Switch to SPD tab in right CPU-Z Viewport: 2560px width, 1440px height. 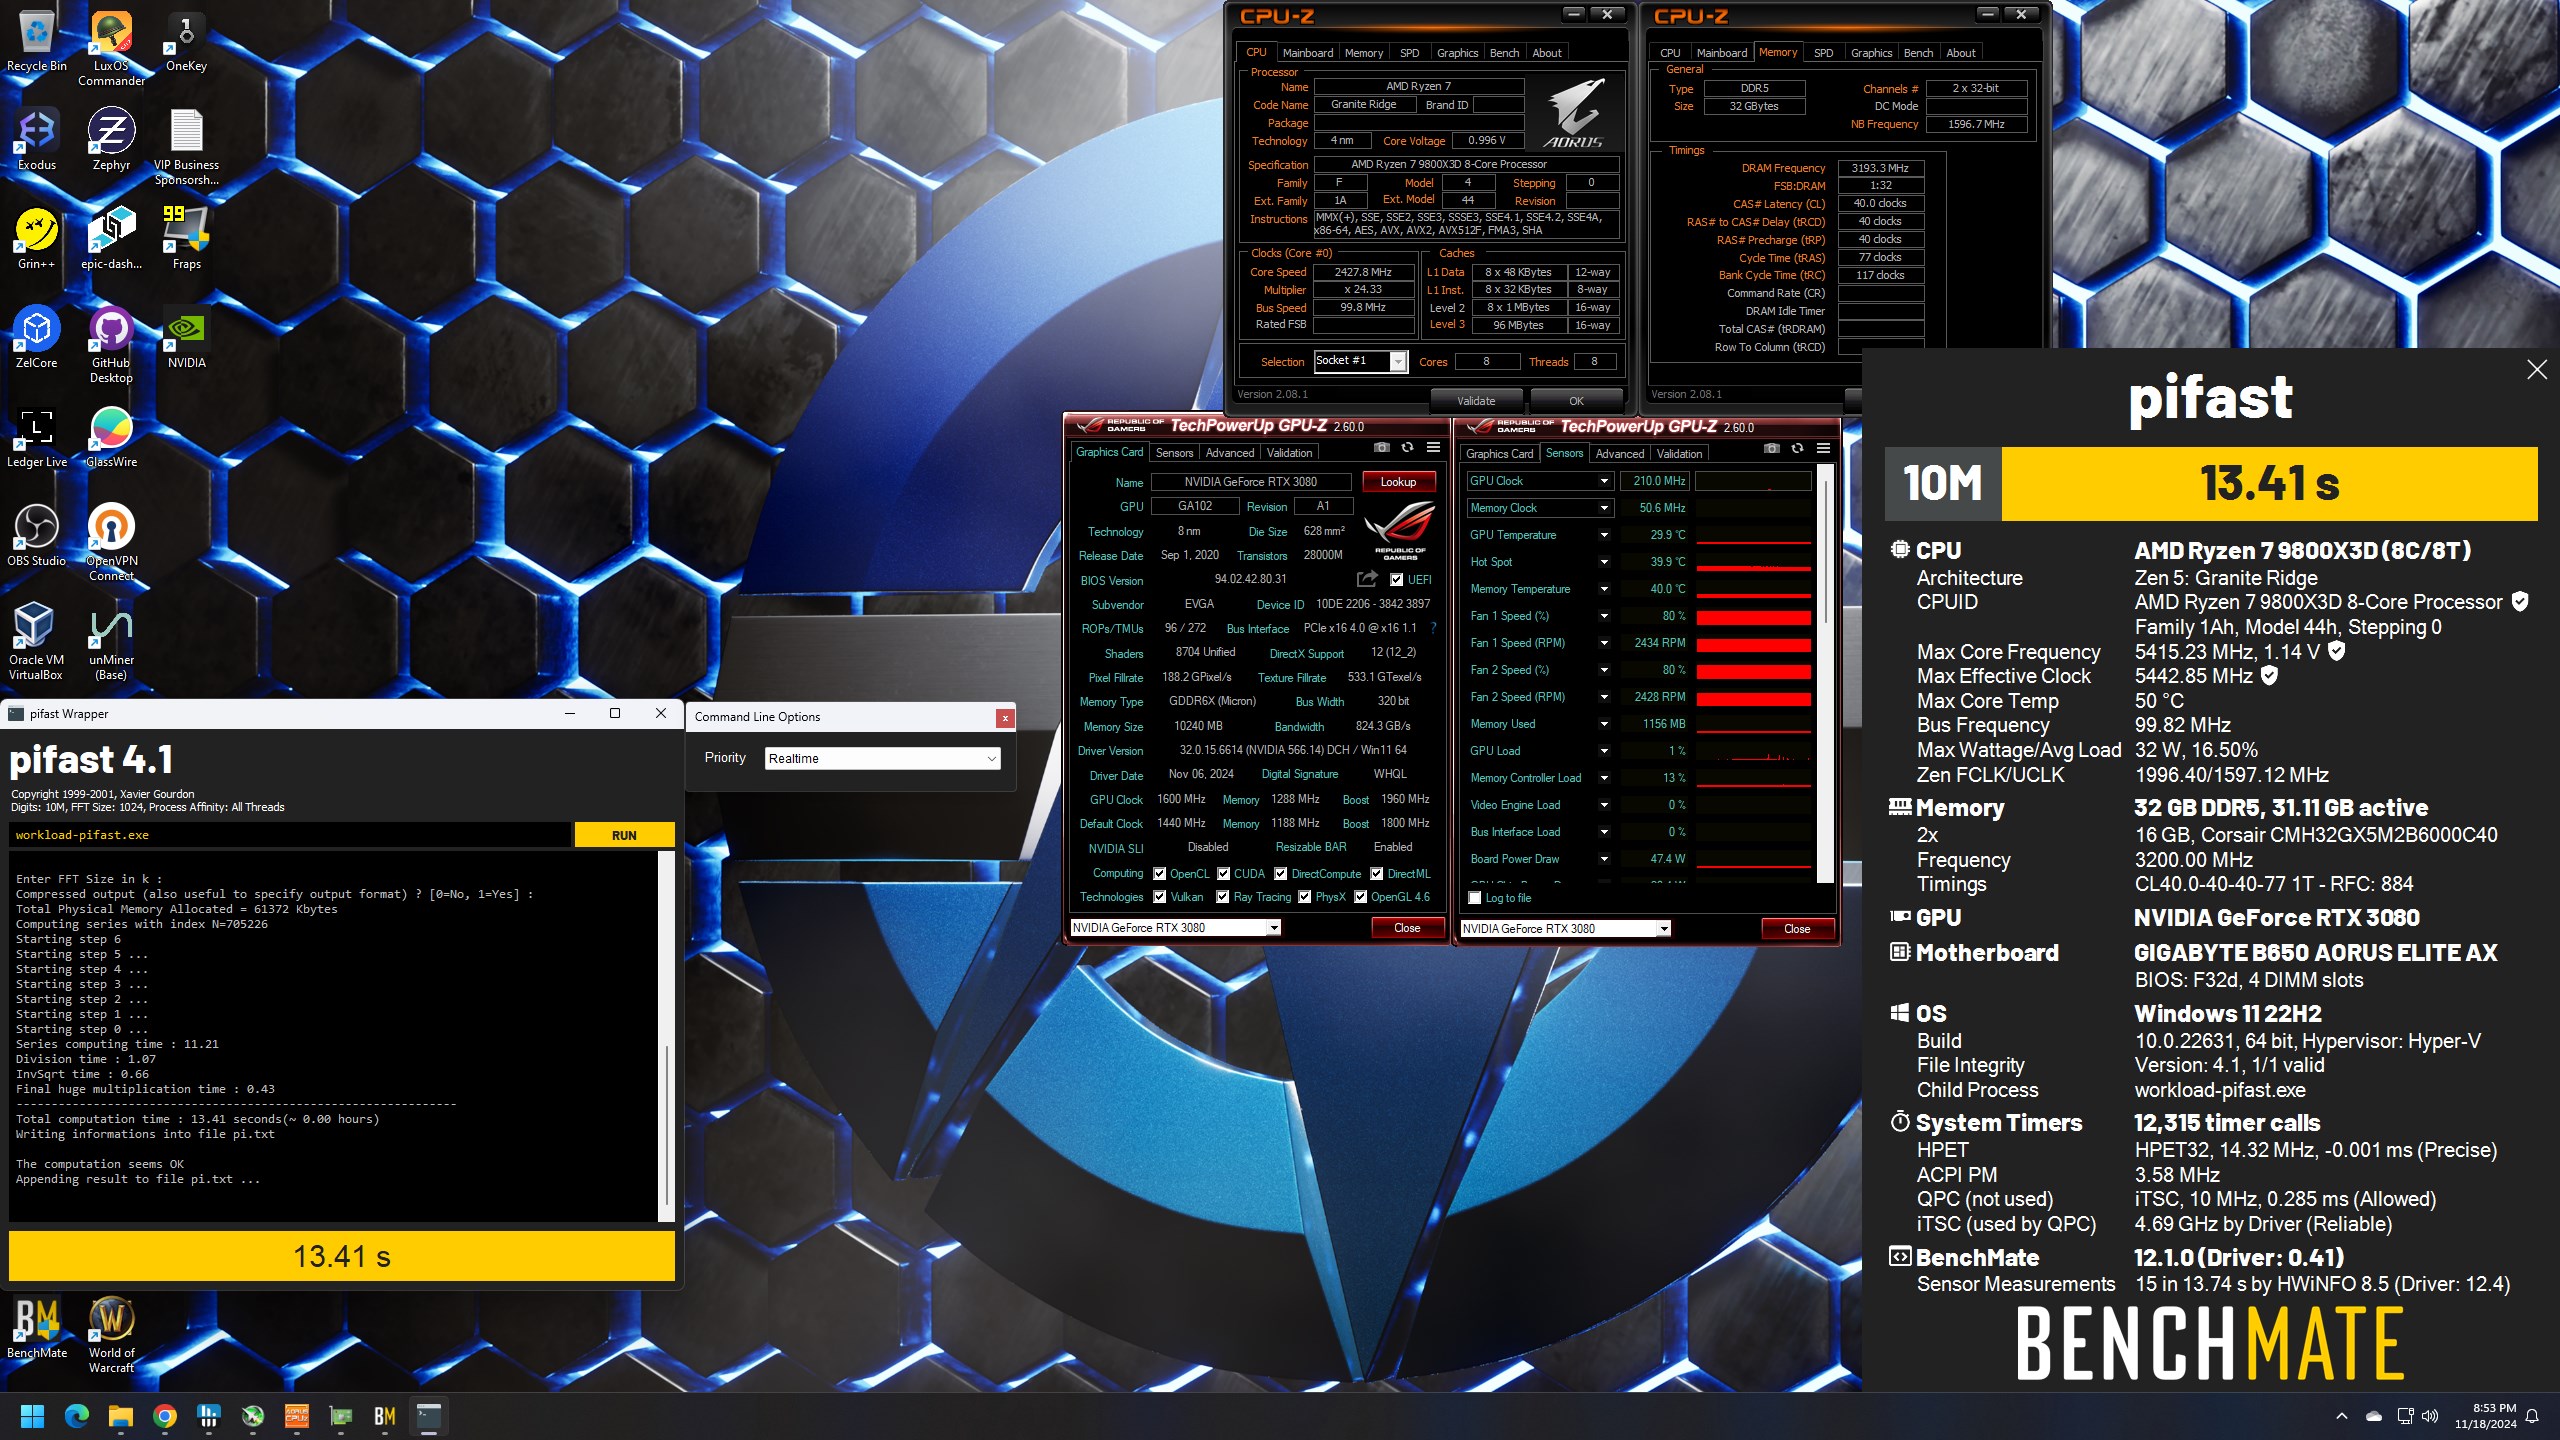click(x=1823, y=53)
